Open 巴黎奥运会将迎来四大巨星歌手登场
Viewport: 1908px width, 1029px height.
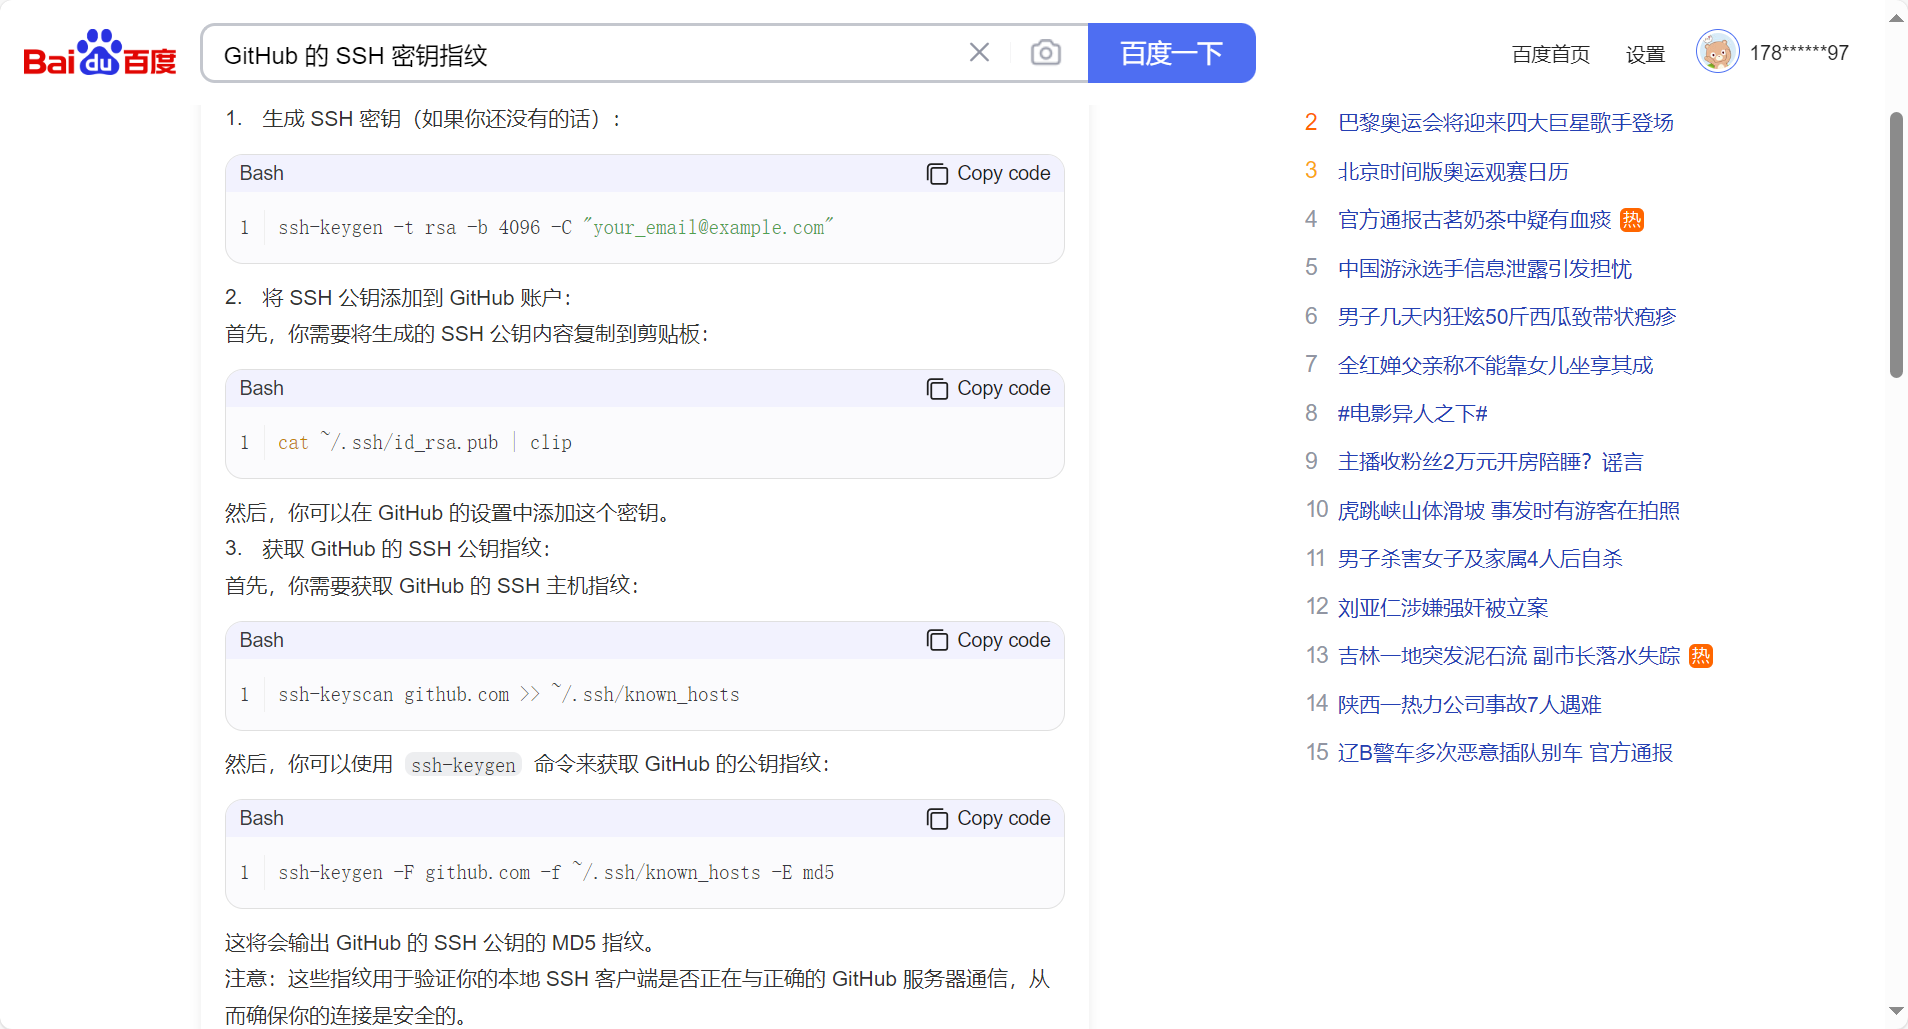pyautogui.click(x=1505, y=123)
